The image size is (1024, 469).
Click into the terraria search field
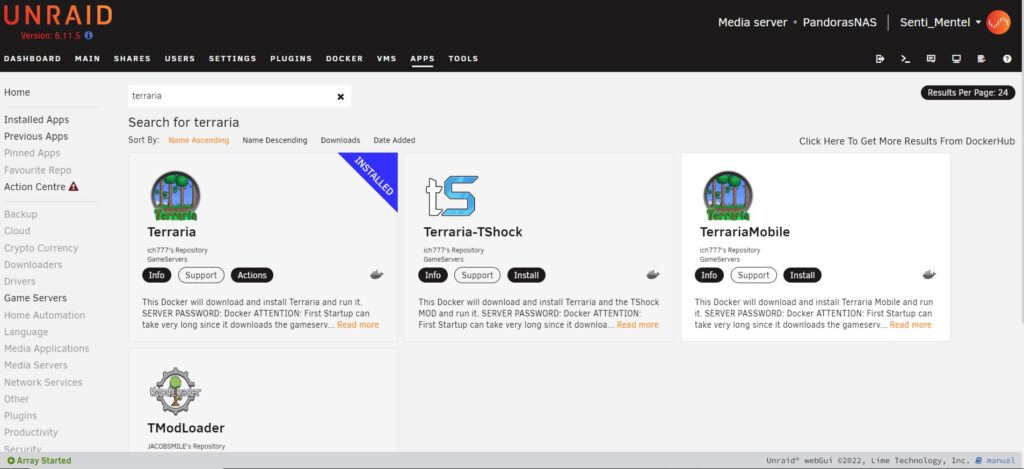click(230, 97)
